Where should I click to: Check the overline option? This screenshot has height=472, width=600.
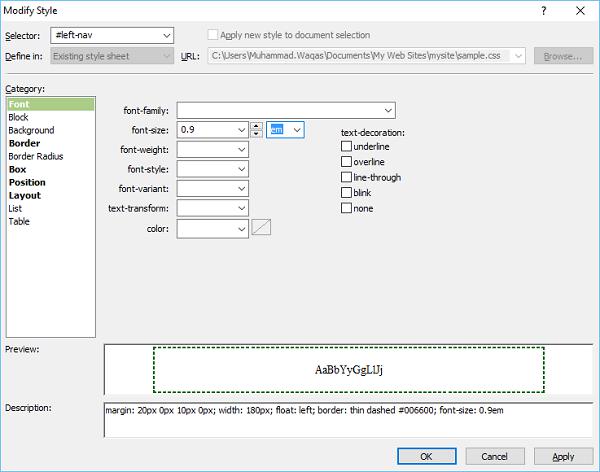click(347, 162)
